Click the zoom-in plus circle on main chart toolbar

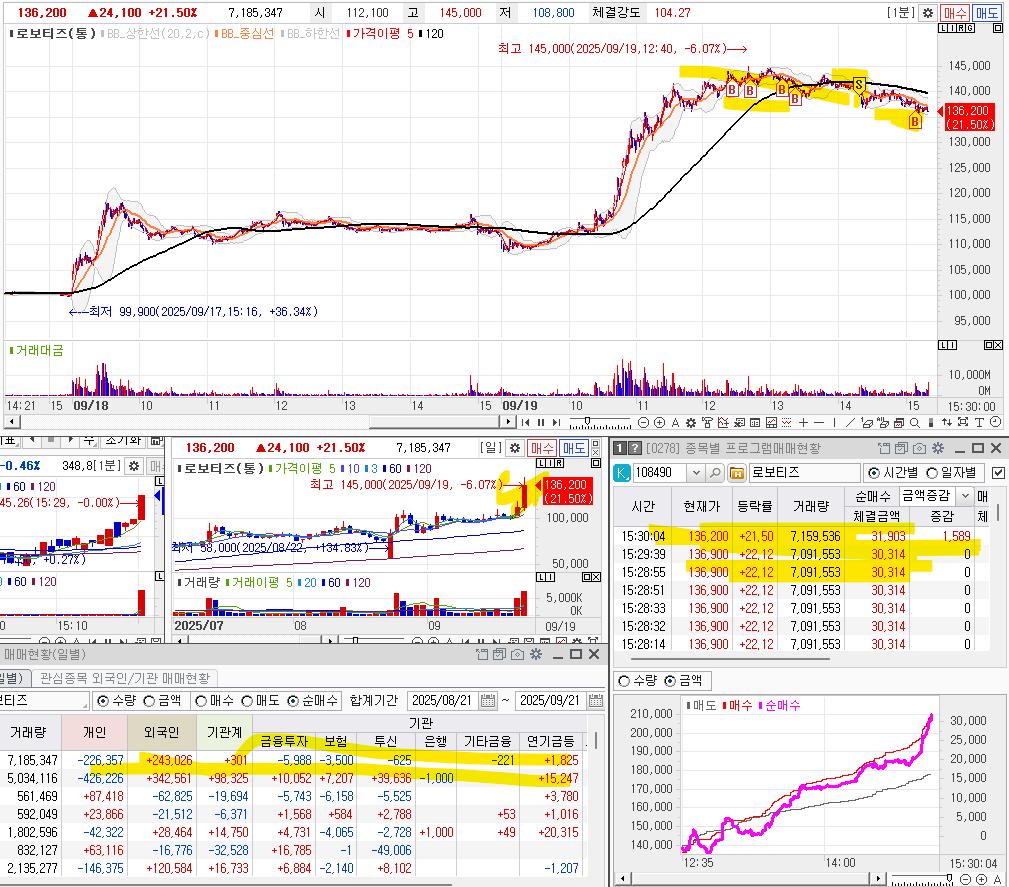coord(660,422)
